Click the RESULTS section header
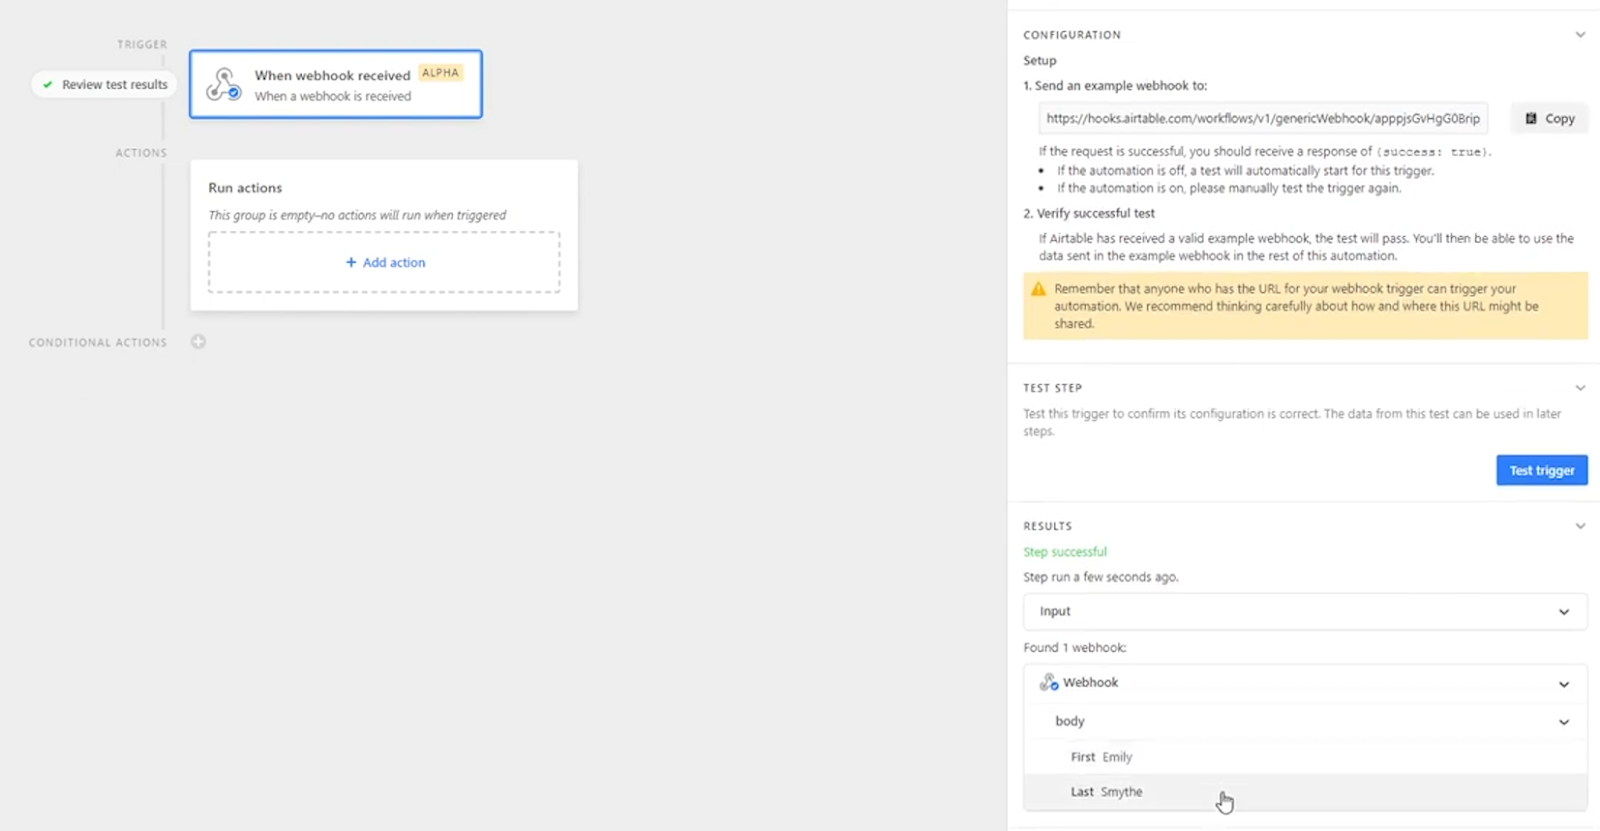Image resolution: width=1600 pixels, height=831 pixels. click(1047, 526)
